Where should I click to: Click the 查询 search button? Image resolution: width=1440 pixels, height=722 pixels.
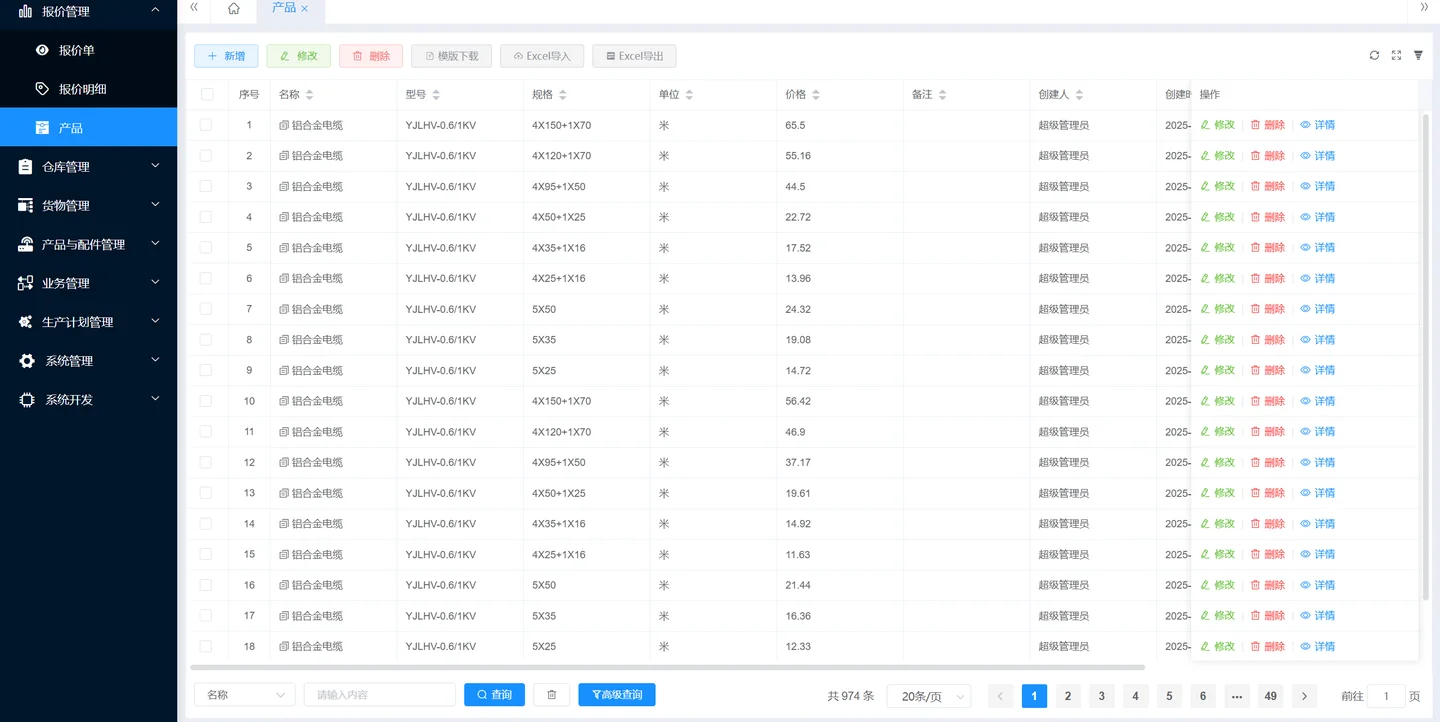tap(494, 695)
